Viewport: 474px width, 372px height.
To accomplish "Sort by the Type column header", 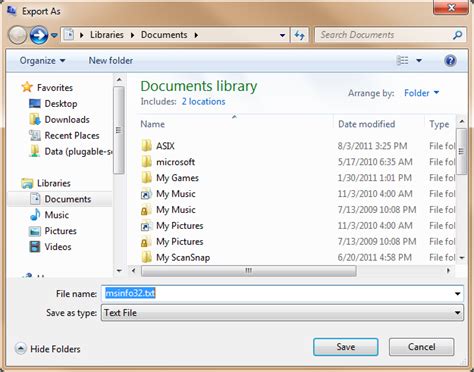I will click(439, 124).
